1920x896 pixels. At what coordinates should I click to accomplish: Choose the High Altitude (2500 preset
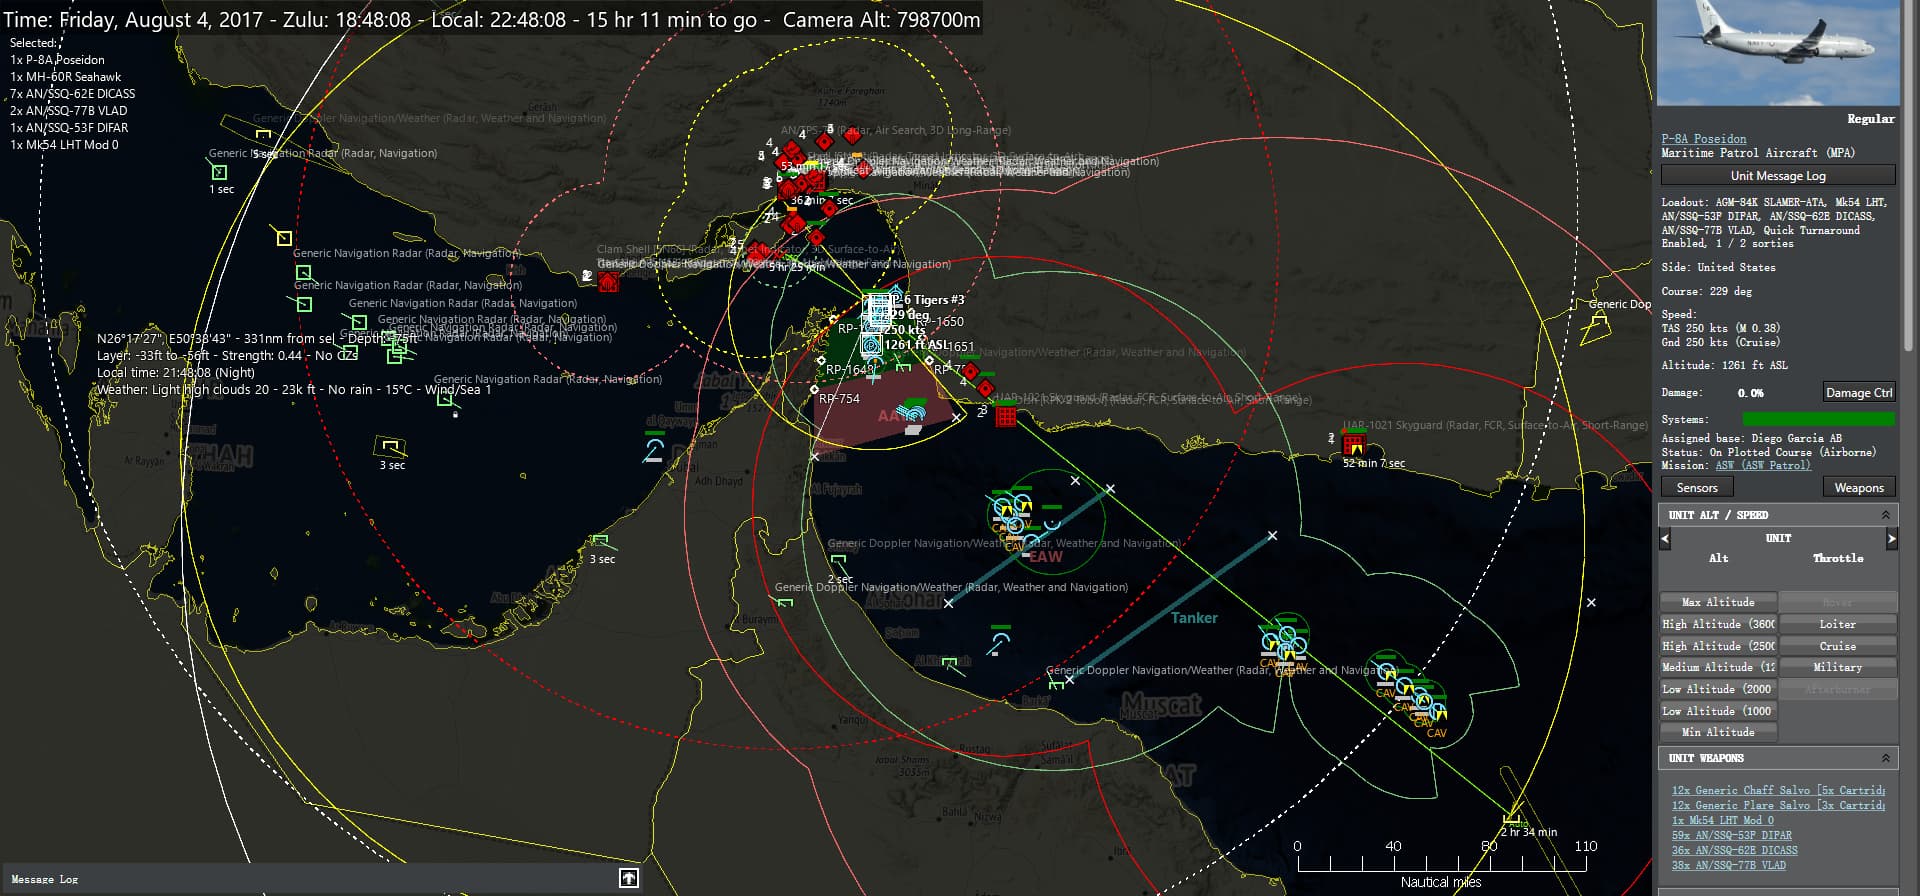pos(1718,646)
